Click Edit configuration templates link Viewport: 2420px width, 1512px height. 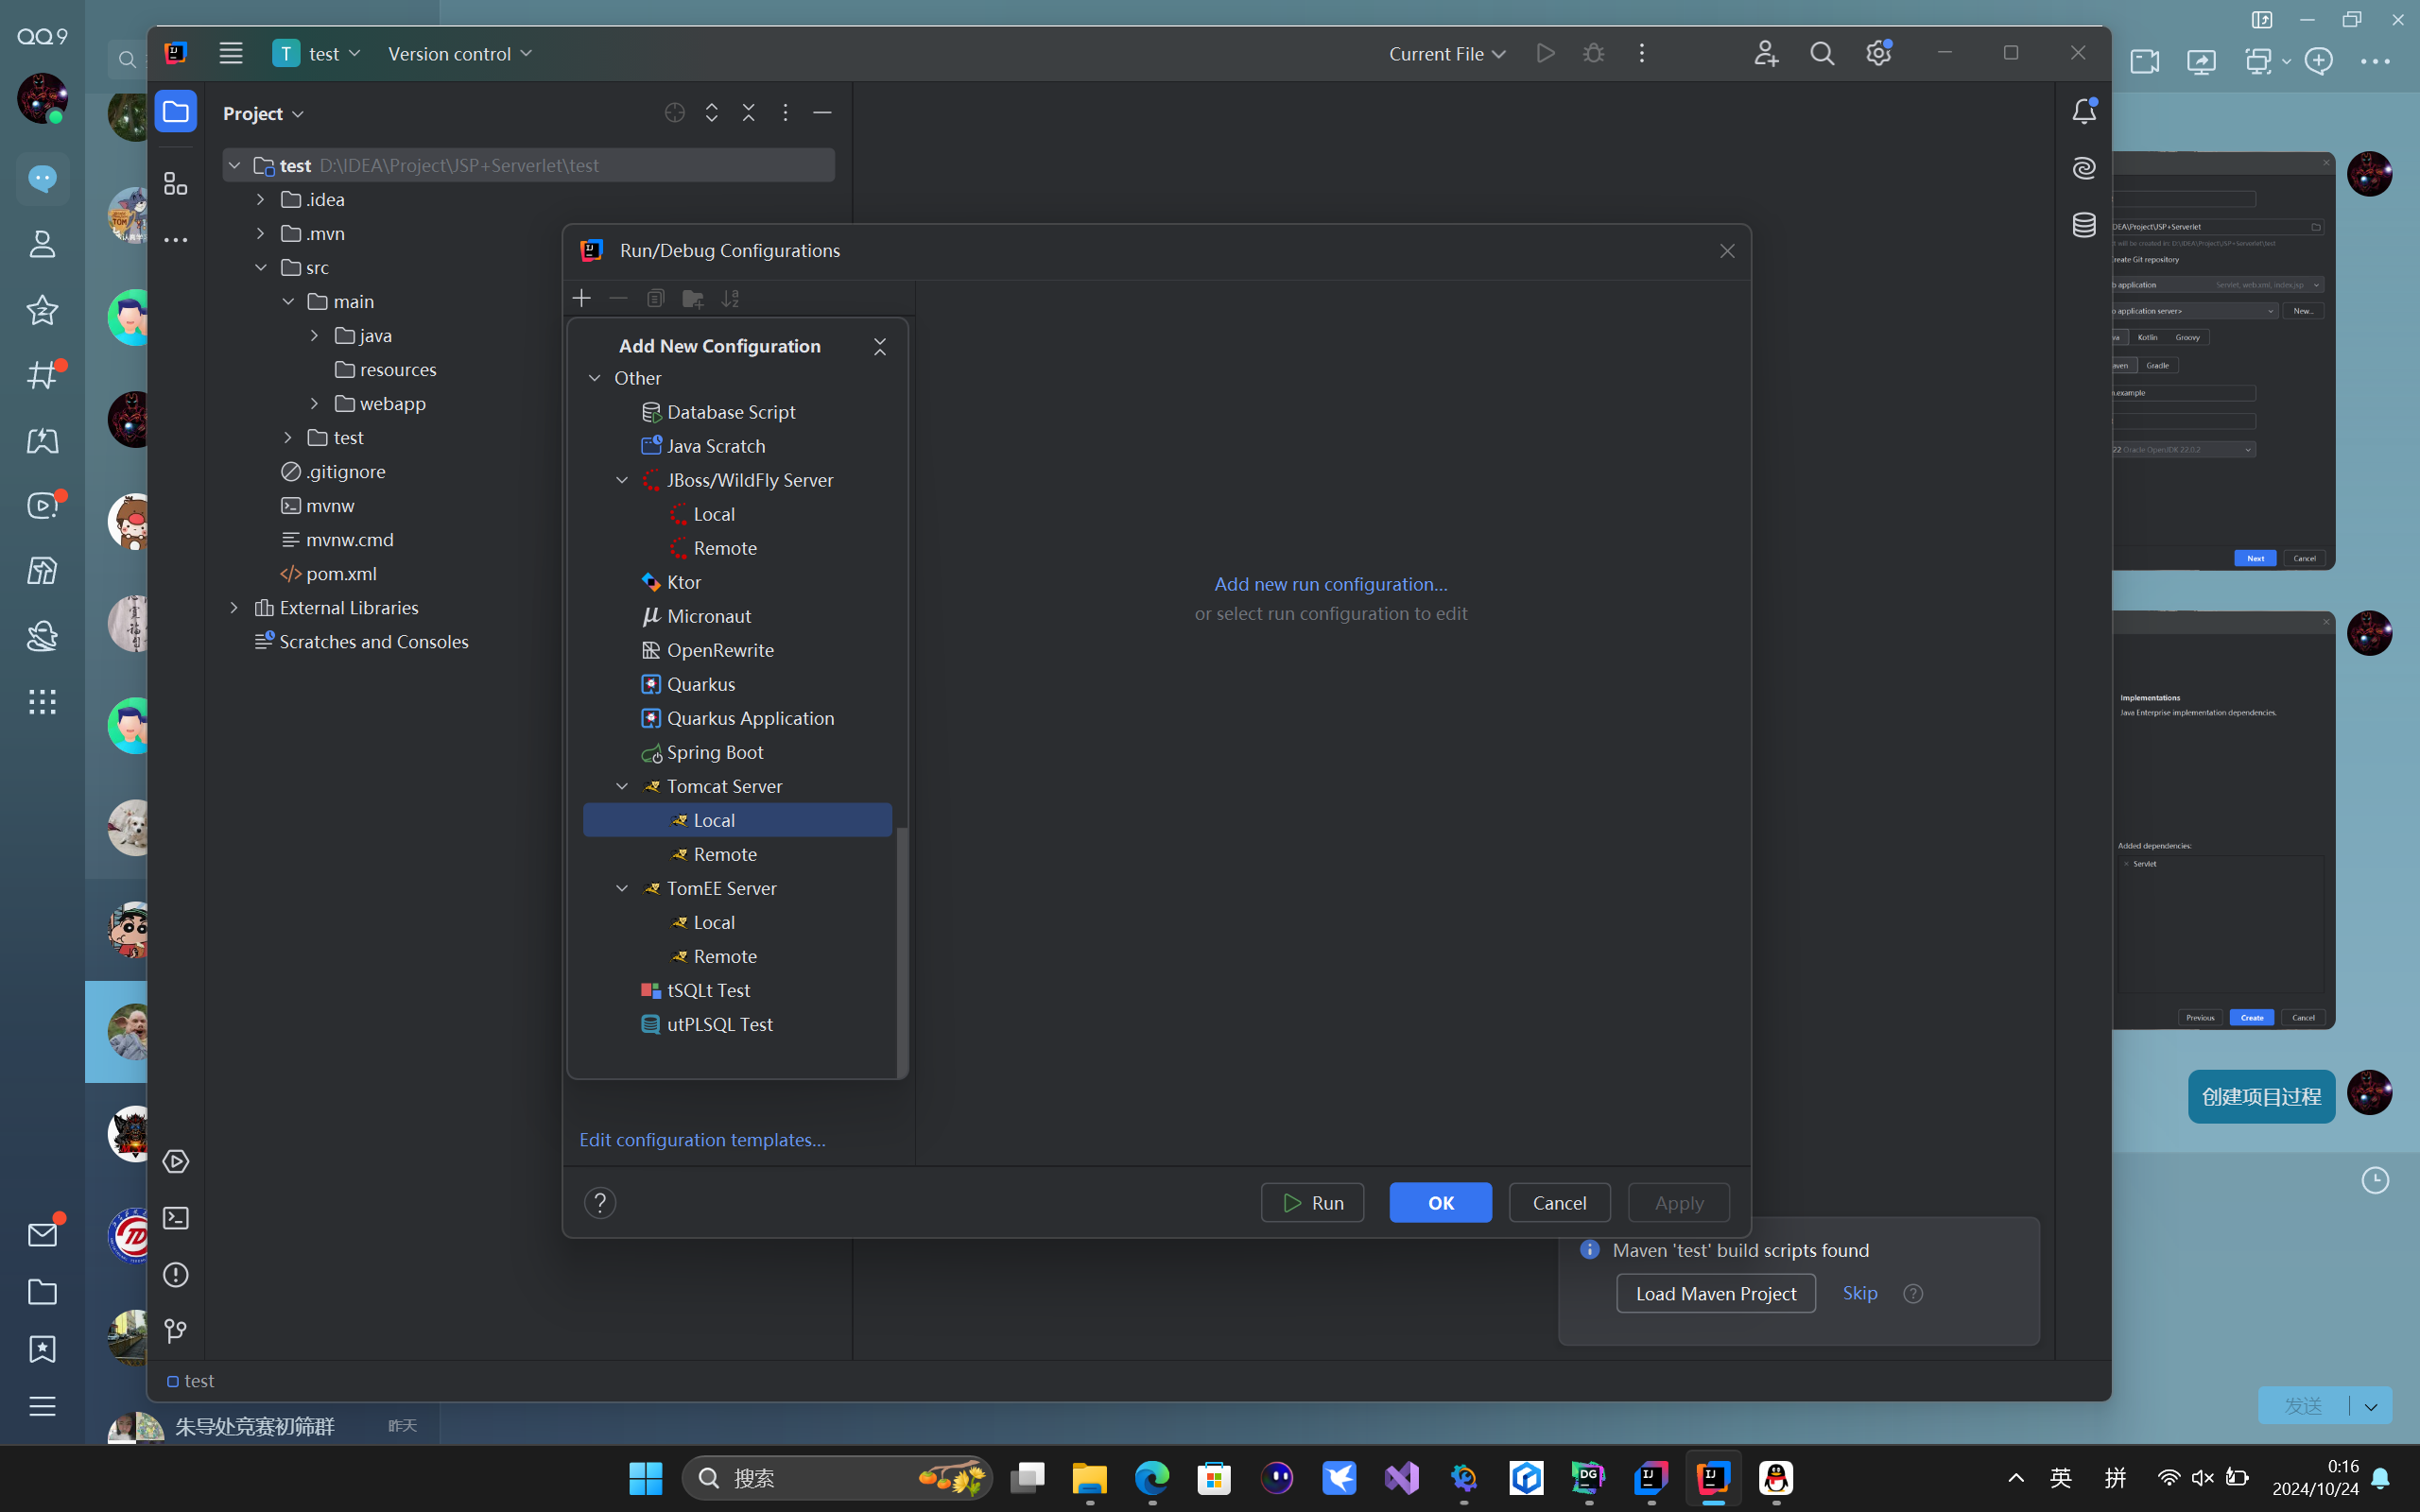(x=702, y=1139)
